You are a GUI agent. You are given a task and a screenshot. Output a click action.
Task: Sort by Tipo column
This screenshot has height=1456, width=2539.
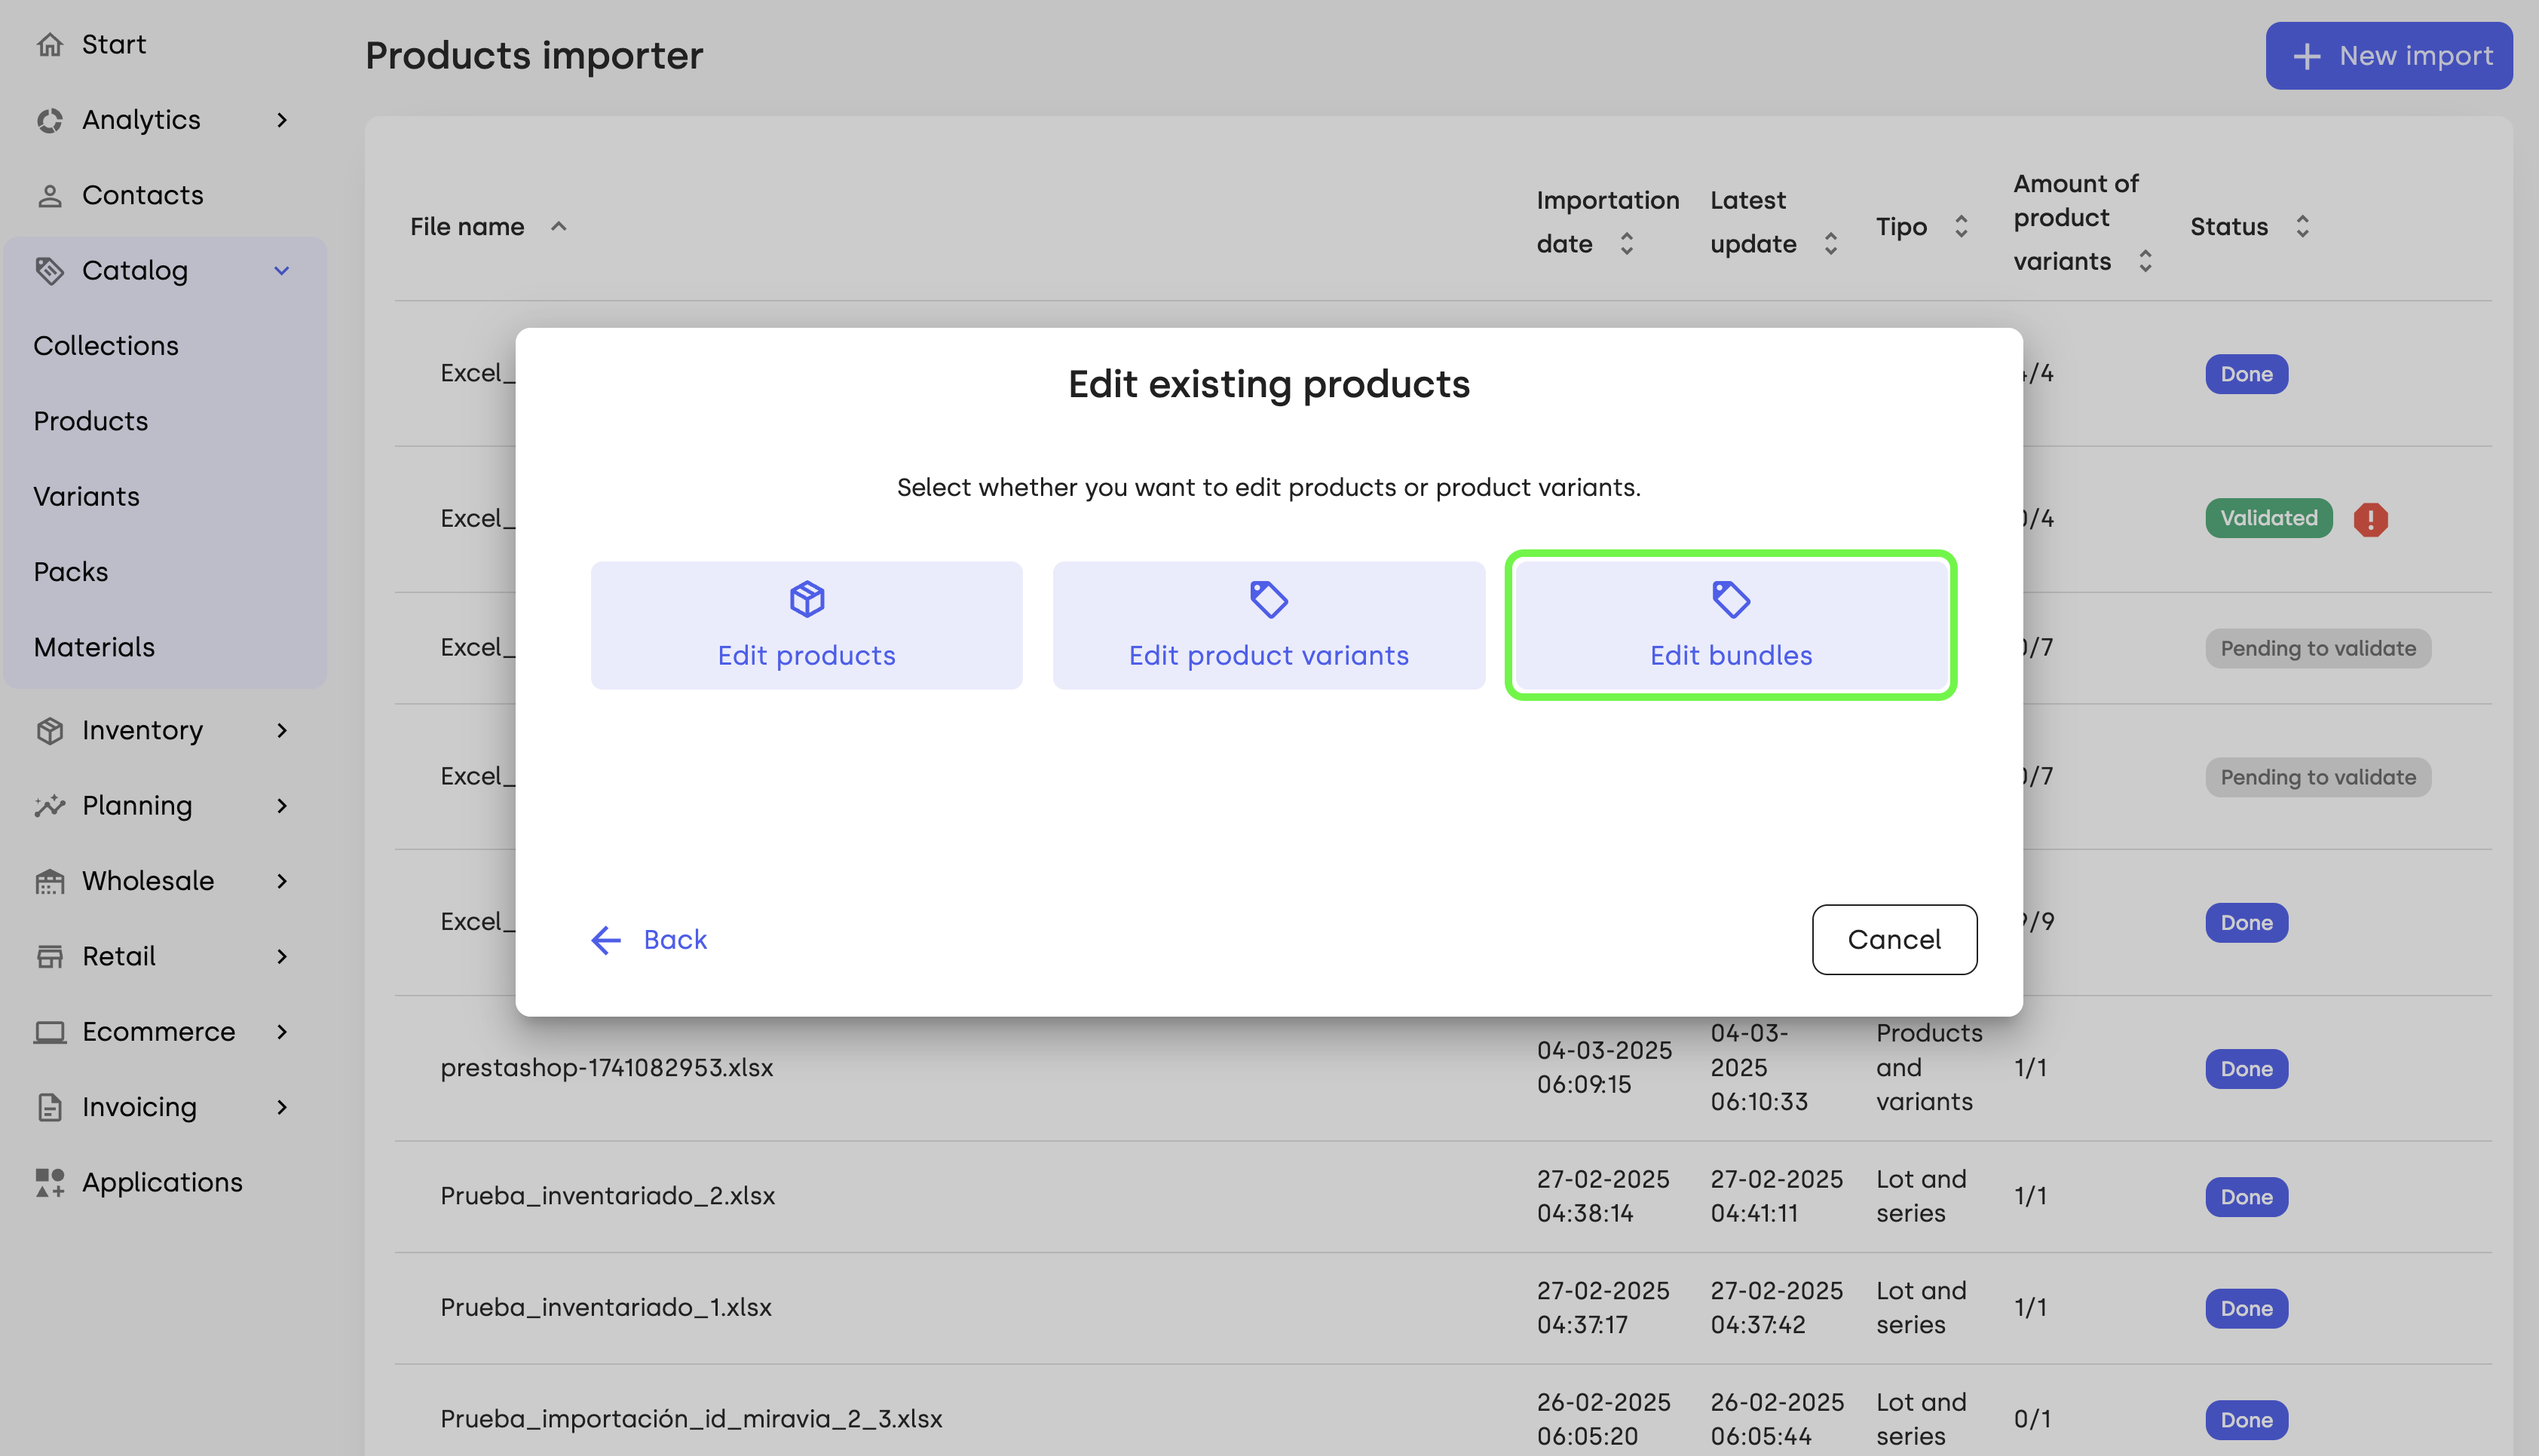1961,227
